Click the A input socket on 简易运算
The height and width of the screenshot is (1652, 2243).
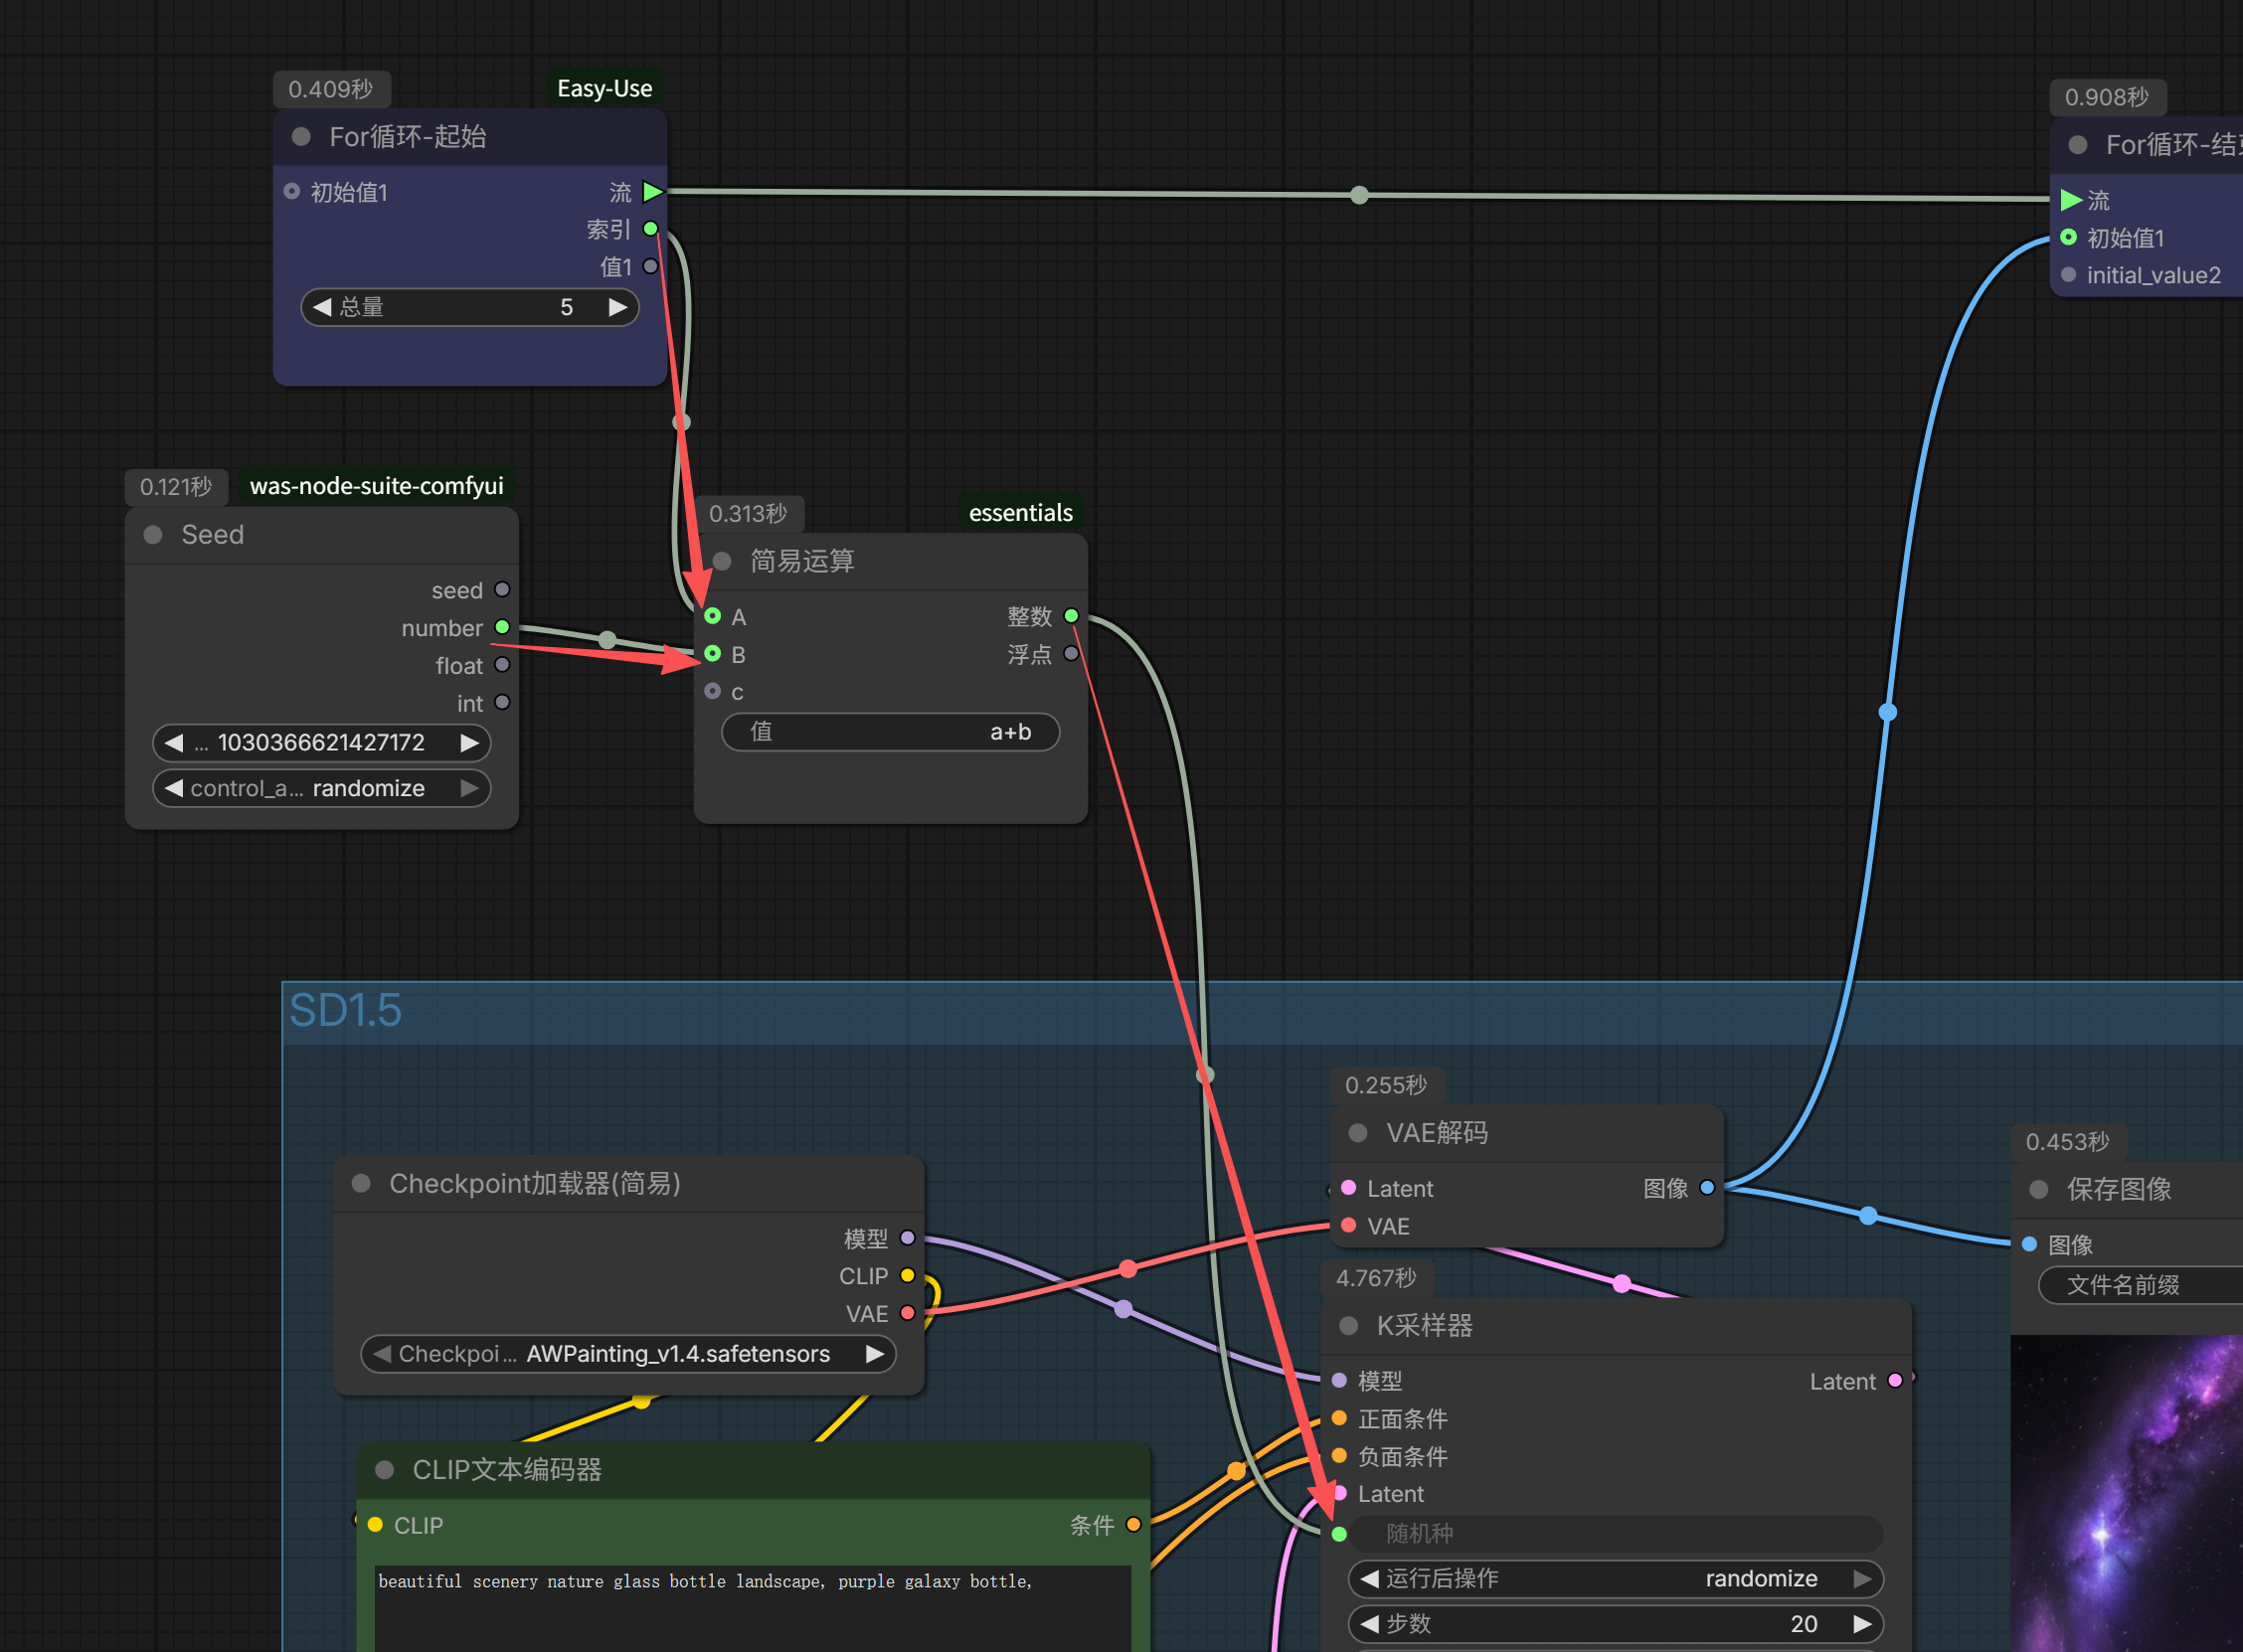(x=713, y=616)
